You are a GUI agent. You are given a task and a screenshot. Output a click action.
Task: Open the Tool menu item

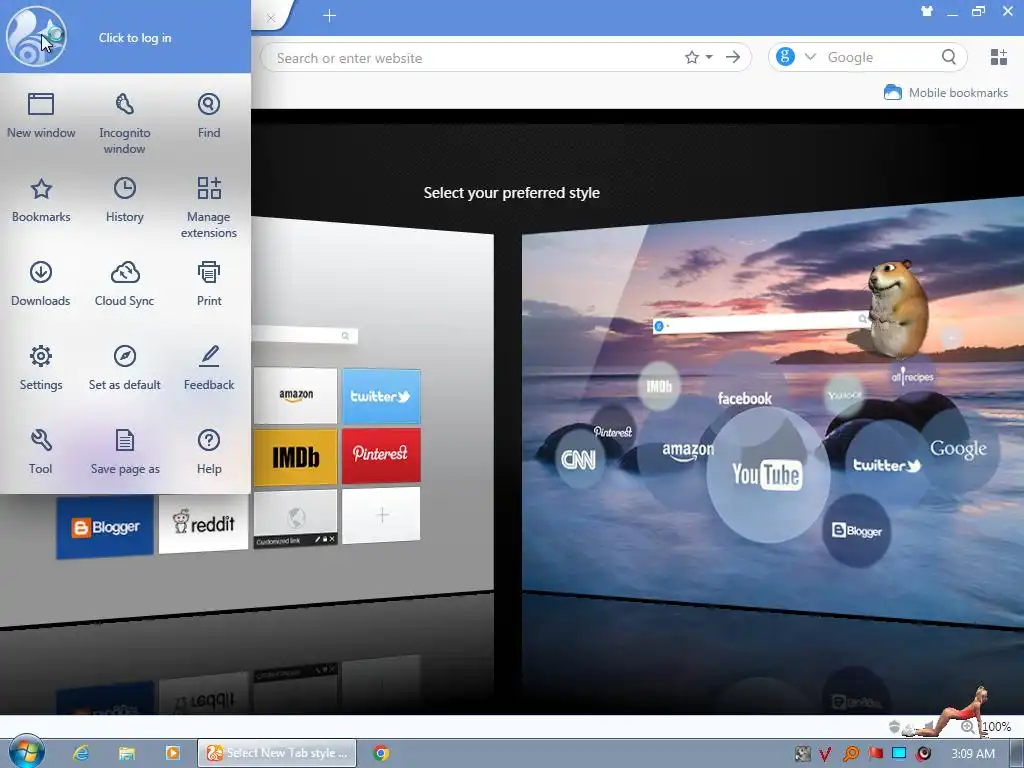(x=40, y=452)
